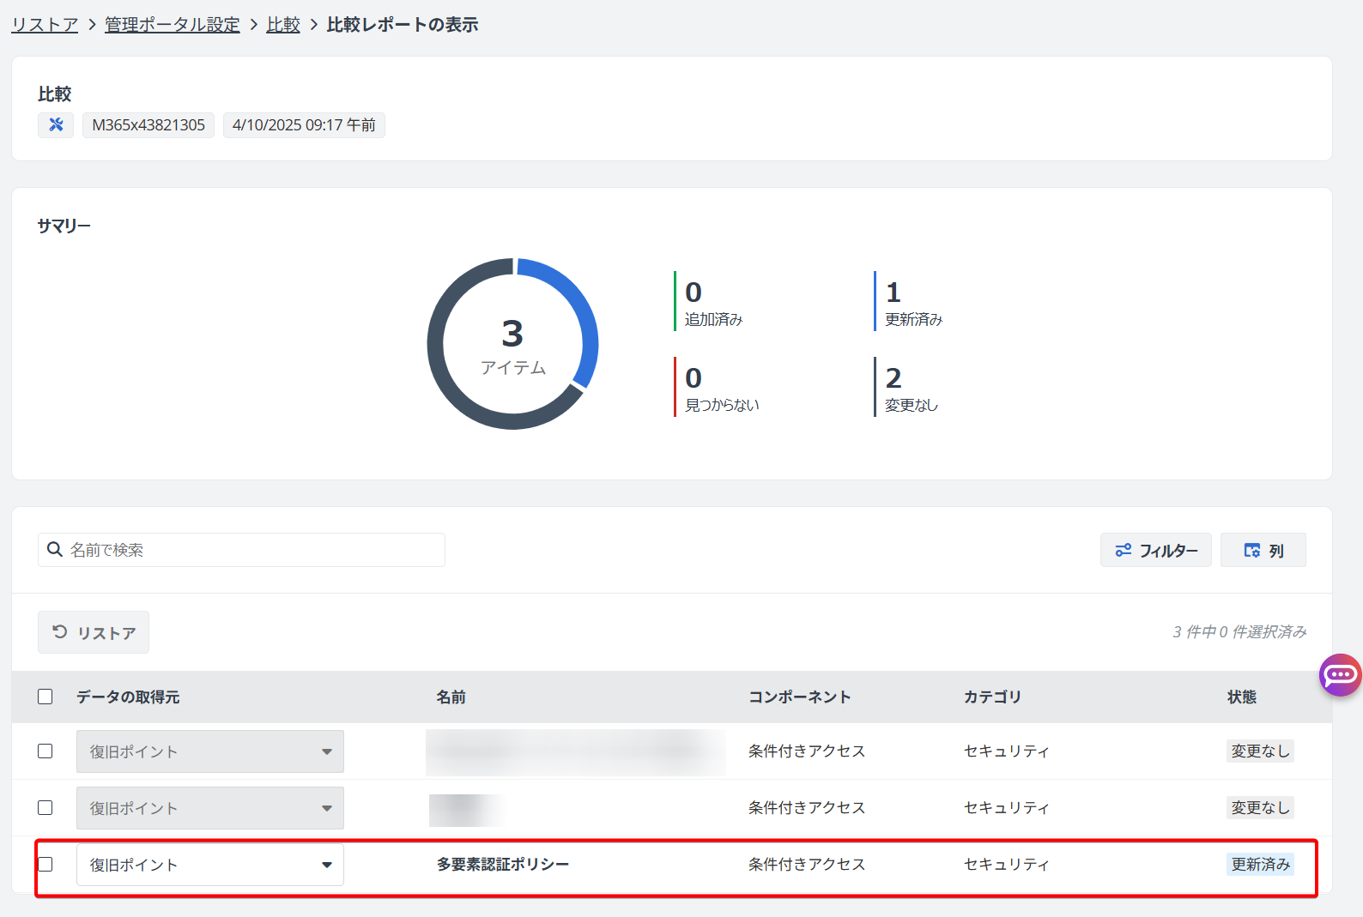Tick the second table row checkbox
Image resolution: width=1363 pixels, height=917 pixels.
tap(45, 808)
